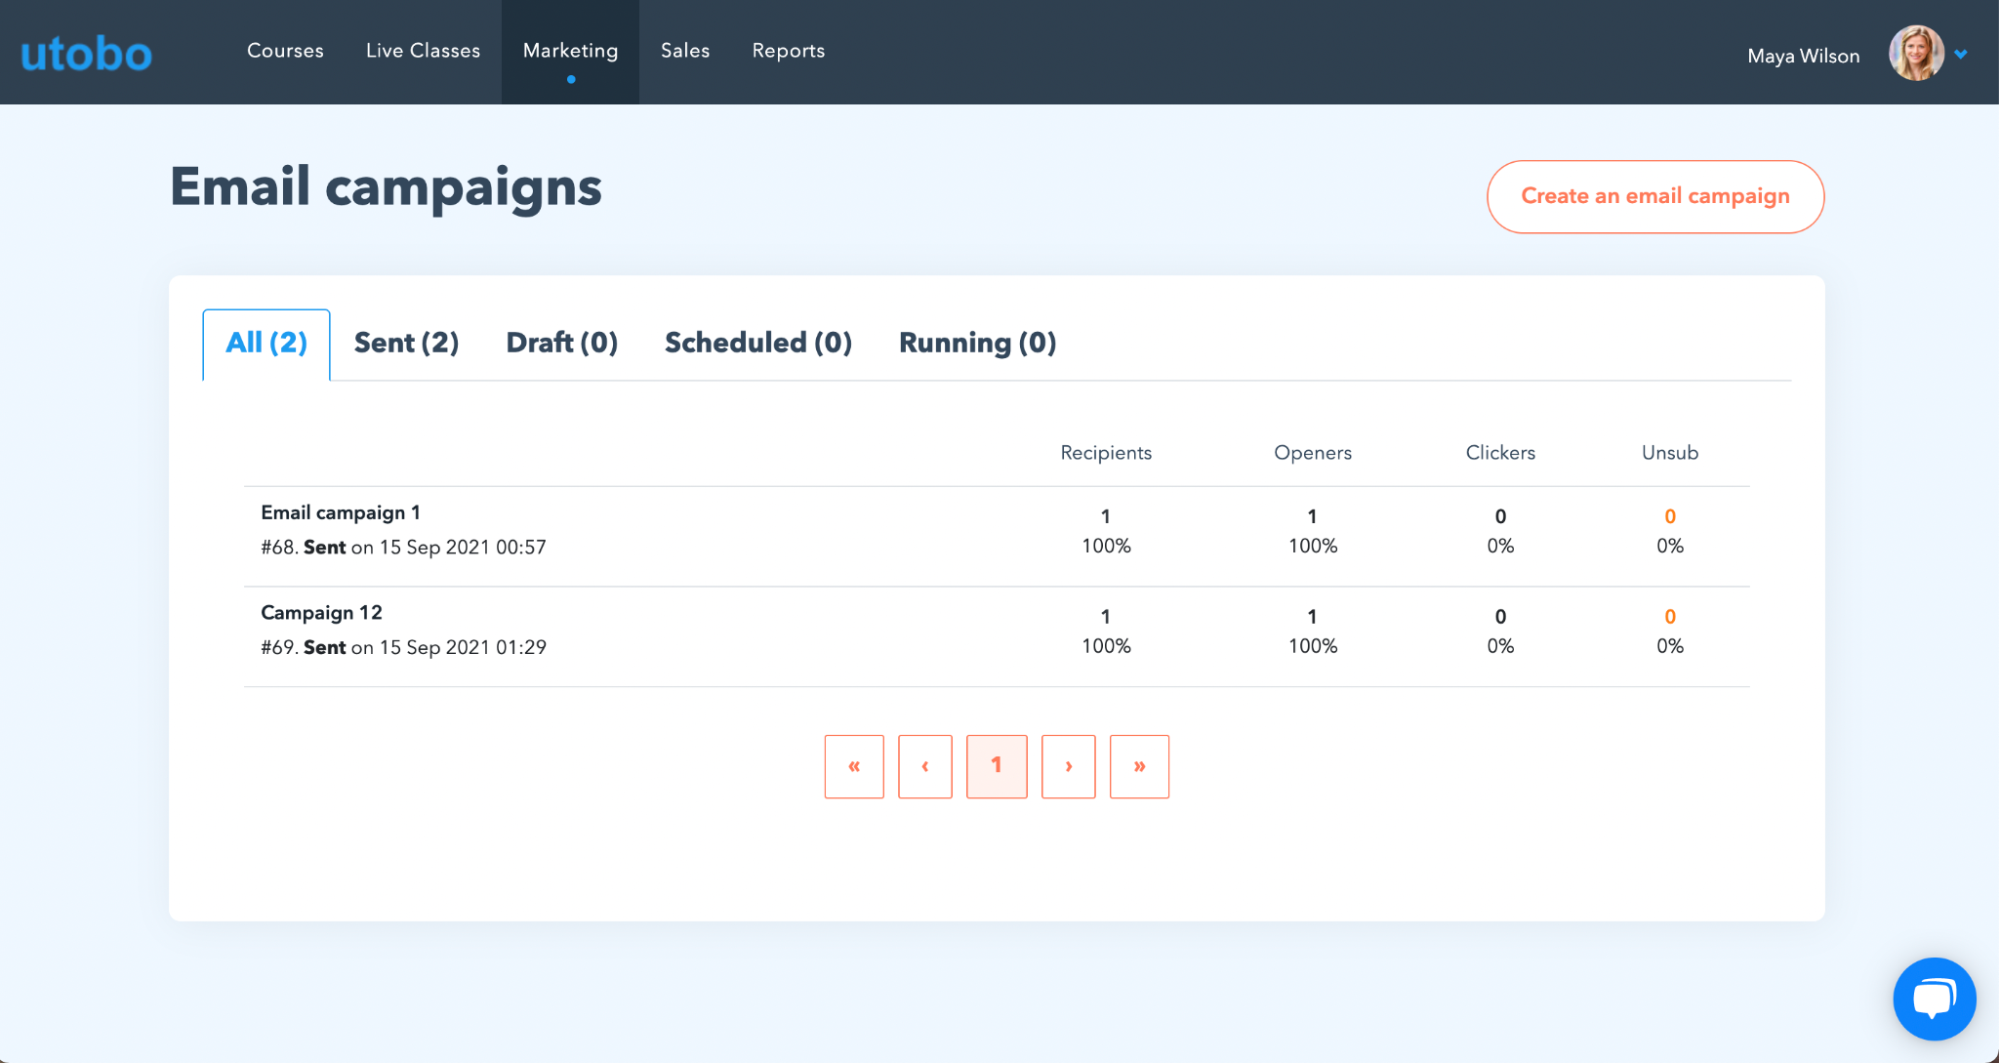Go to first page of campaigns
The width and height of the screenshot is (1999, 1063).
pos(854,767)
